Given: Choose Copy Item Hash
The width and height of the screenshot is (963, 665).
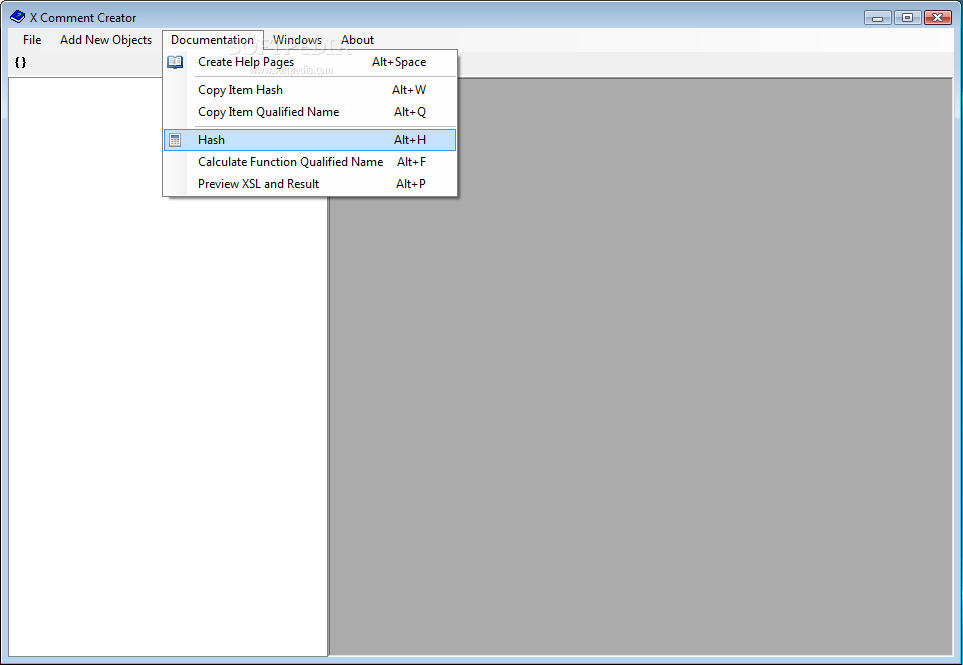Looking at the screenshot, I should (310, 90).
